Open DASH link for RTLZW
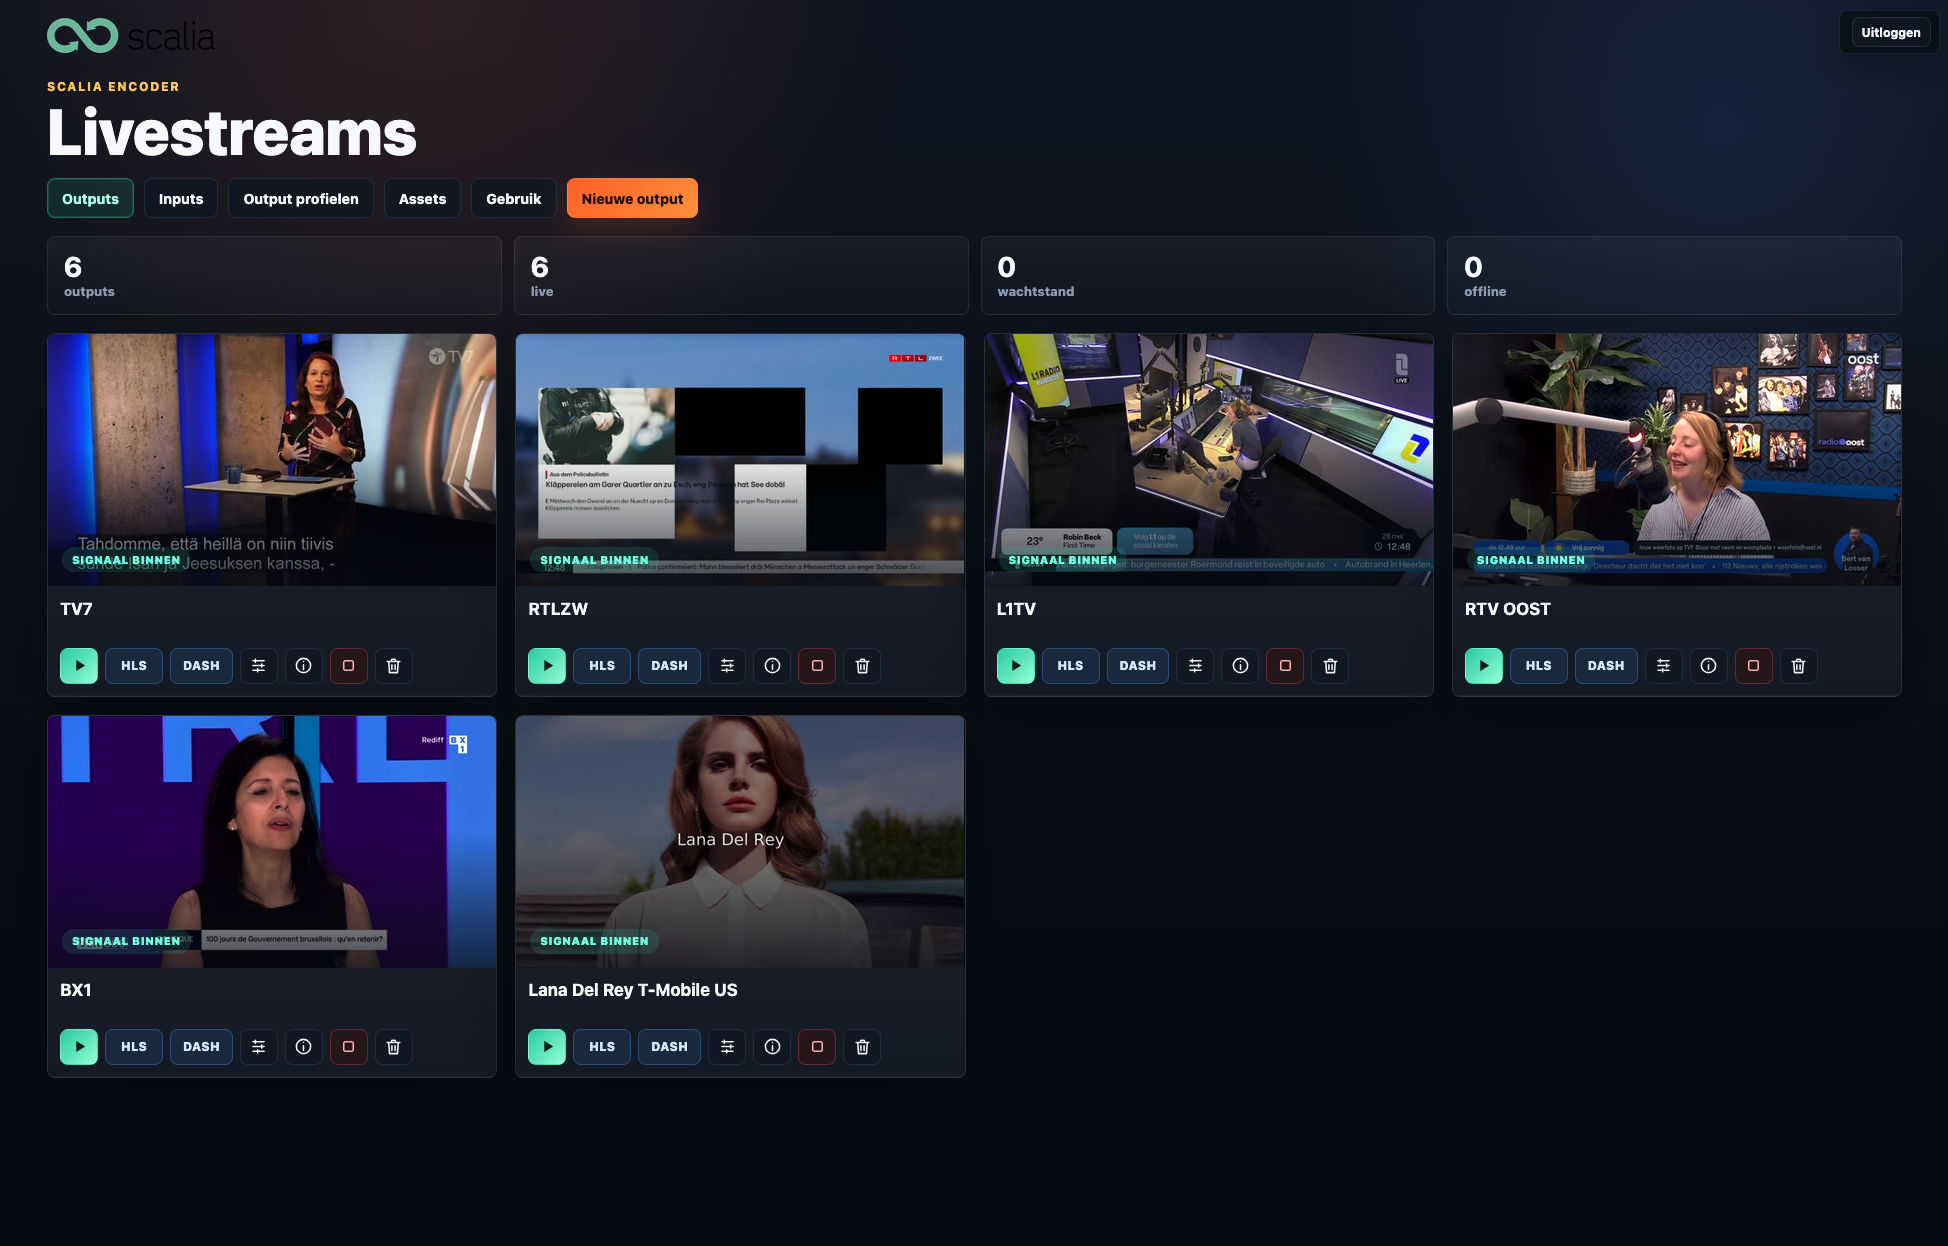1948x1246 pixels. (x=669, y=666)
